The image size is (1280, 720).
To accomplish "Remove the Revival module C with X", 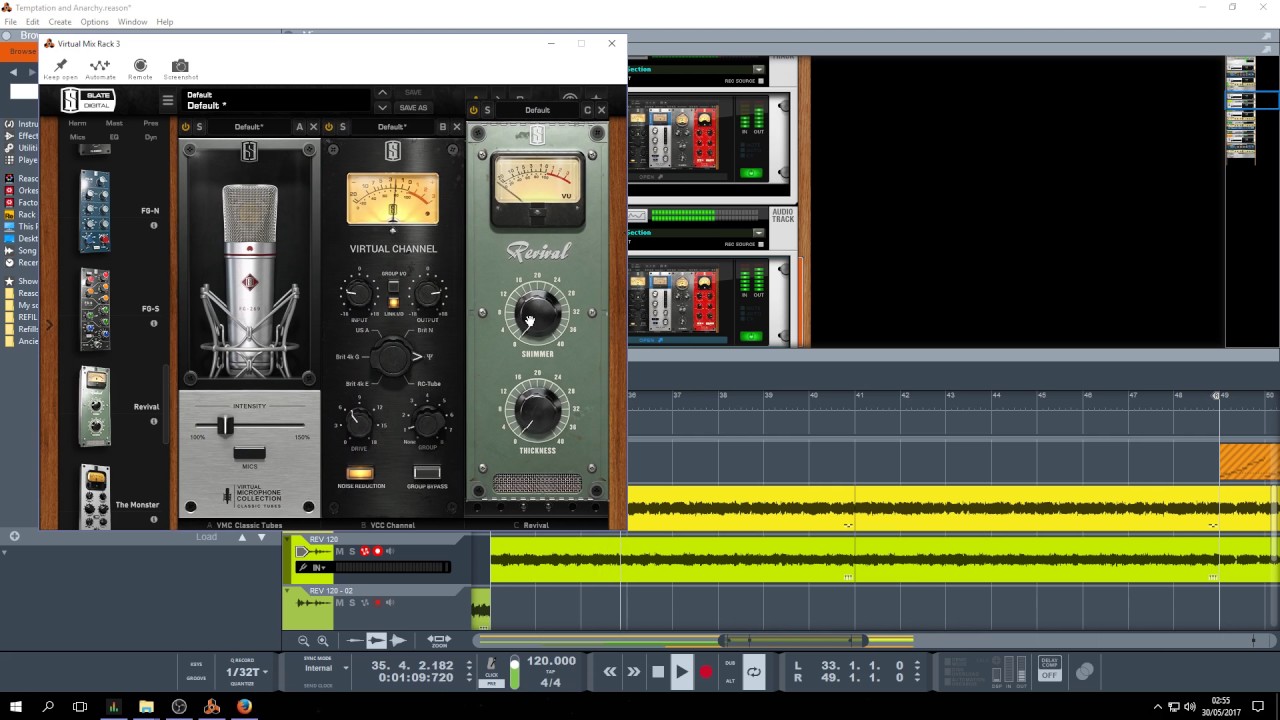I will [601, 110].
